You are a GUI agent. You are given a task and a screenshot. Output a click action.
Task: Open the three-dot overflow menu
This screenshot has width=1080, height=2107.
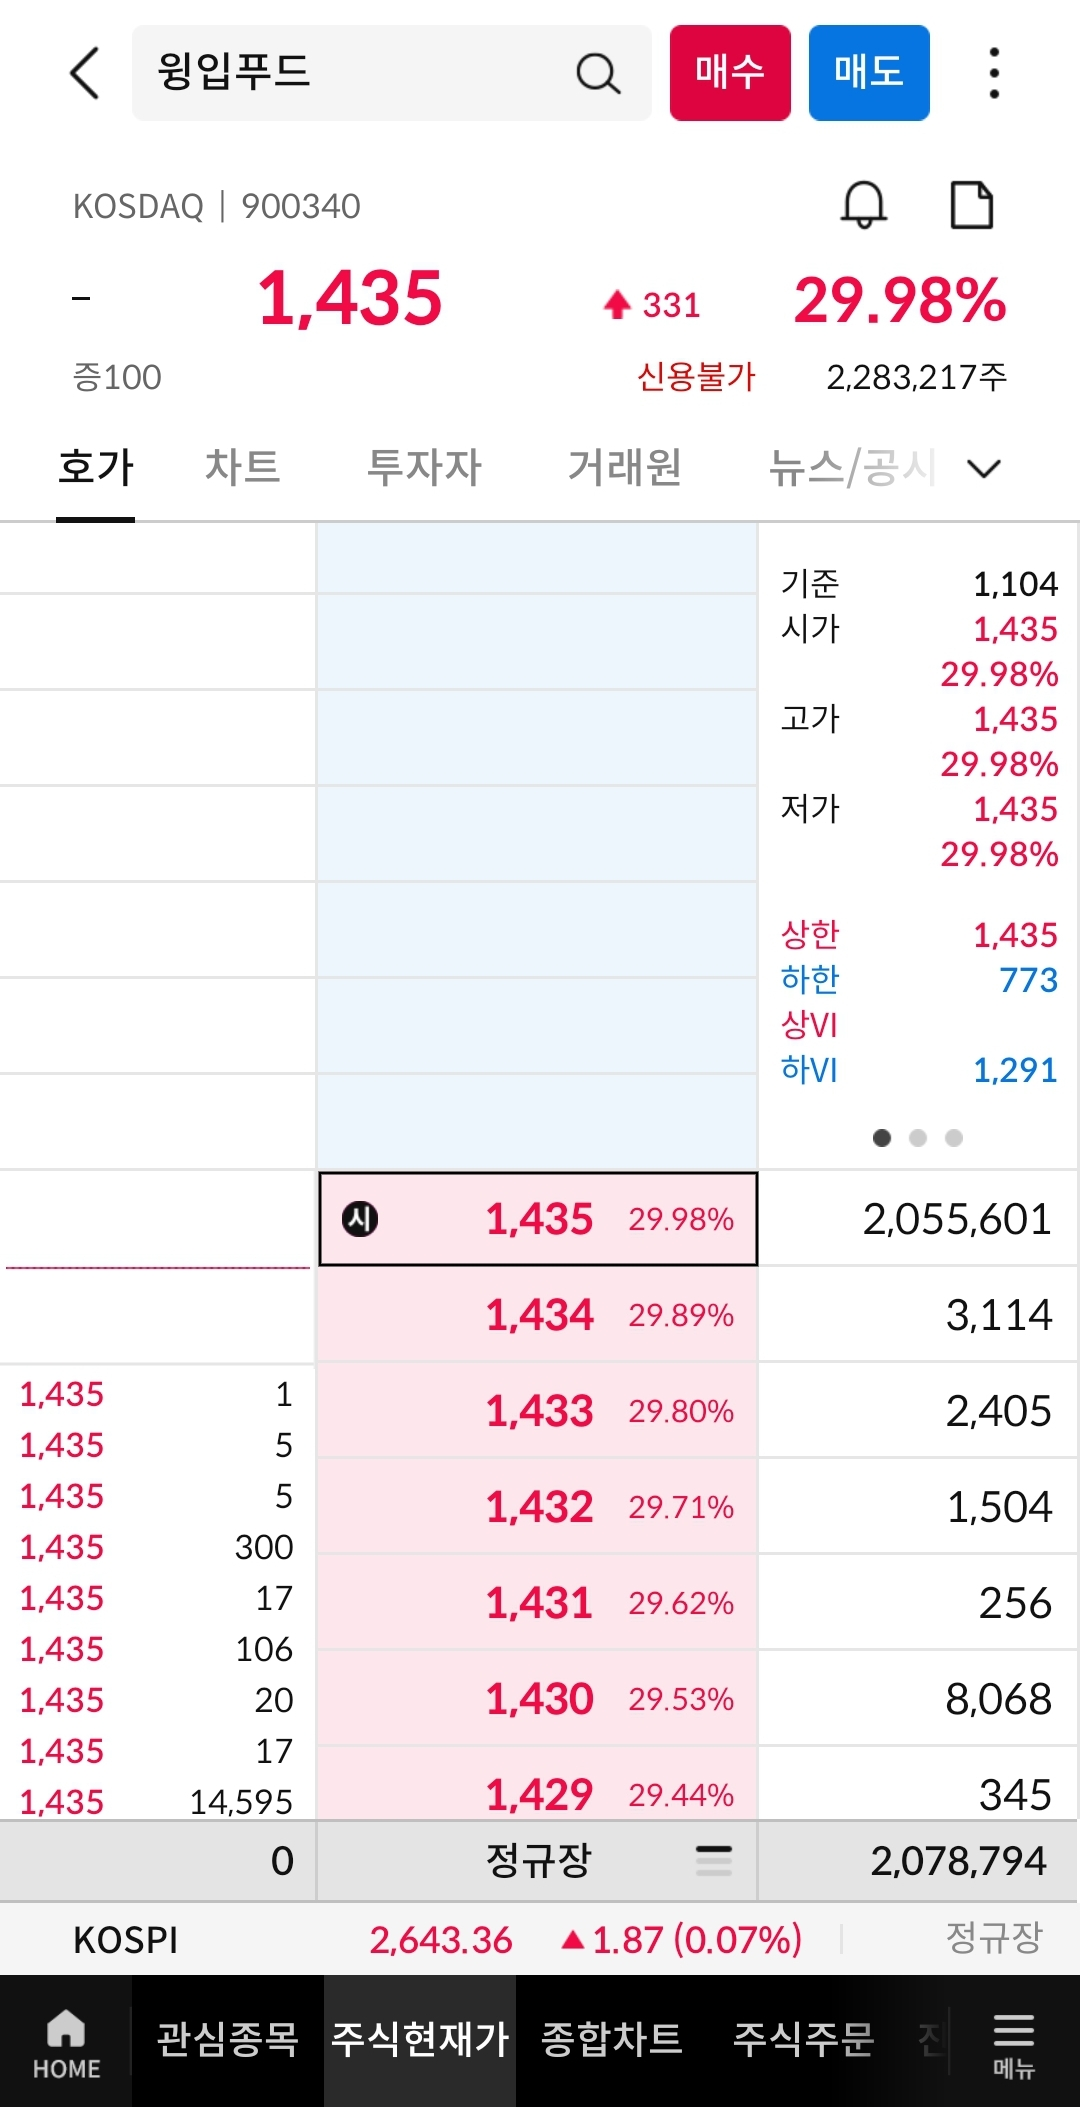click(x=993, y=73)
